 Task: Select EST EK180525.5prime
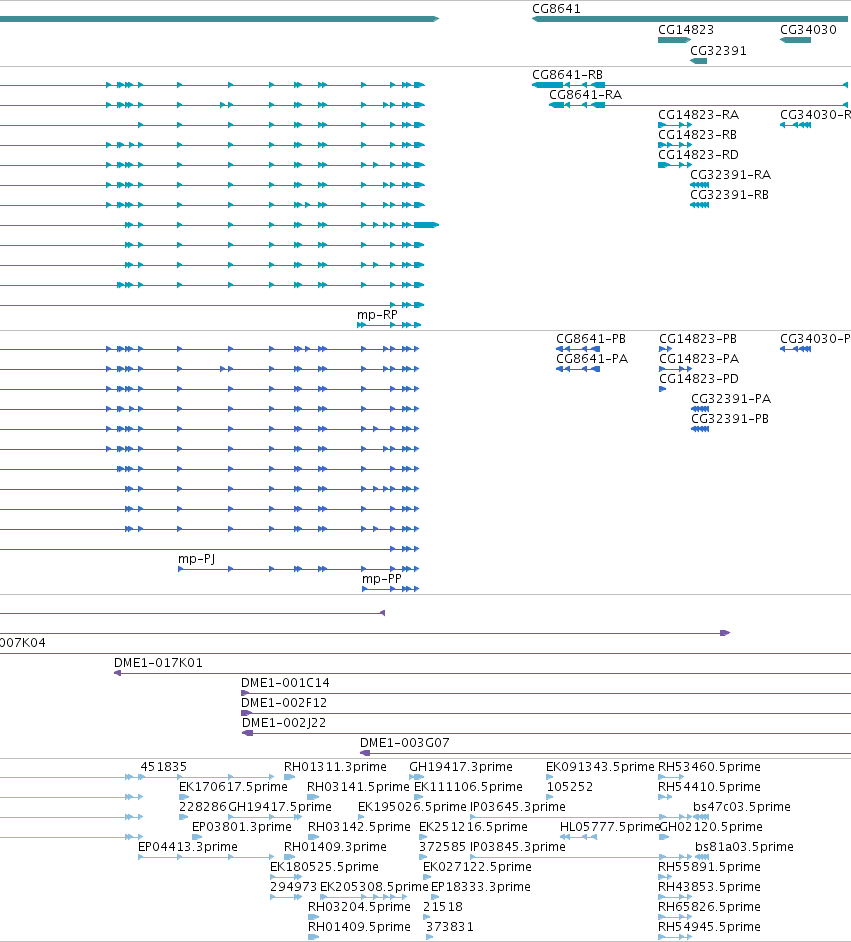(286, 877)
